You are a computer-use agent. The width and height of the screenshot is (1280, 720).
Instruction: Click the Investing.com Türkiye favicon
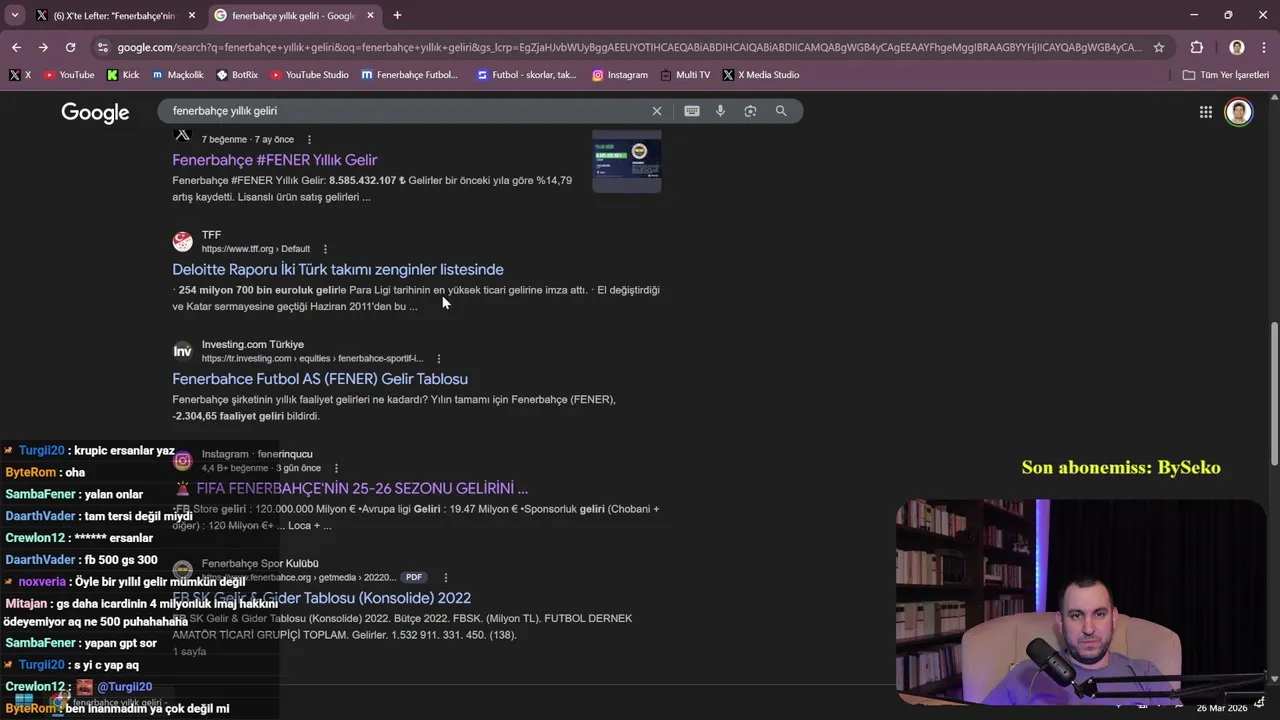(183, 351)
